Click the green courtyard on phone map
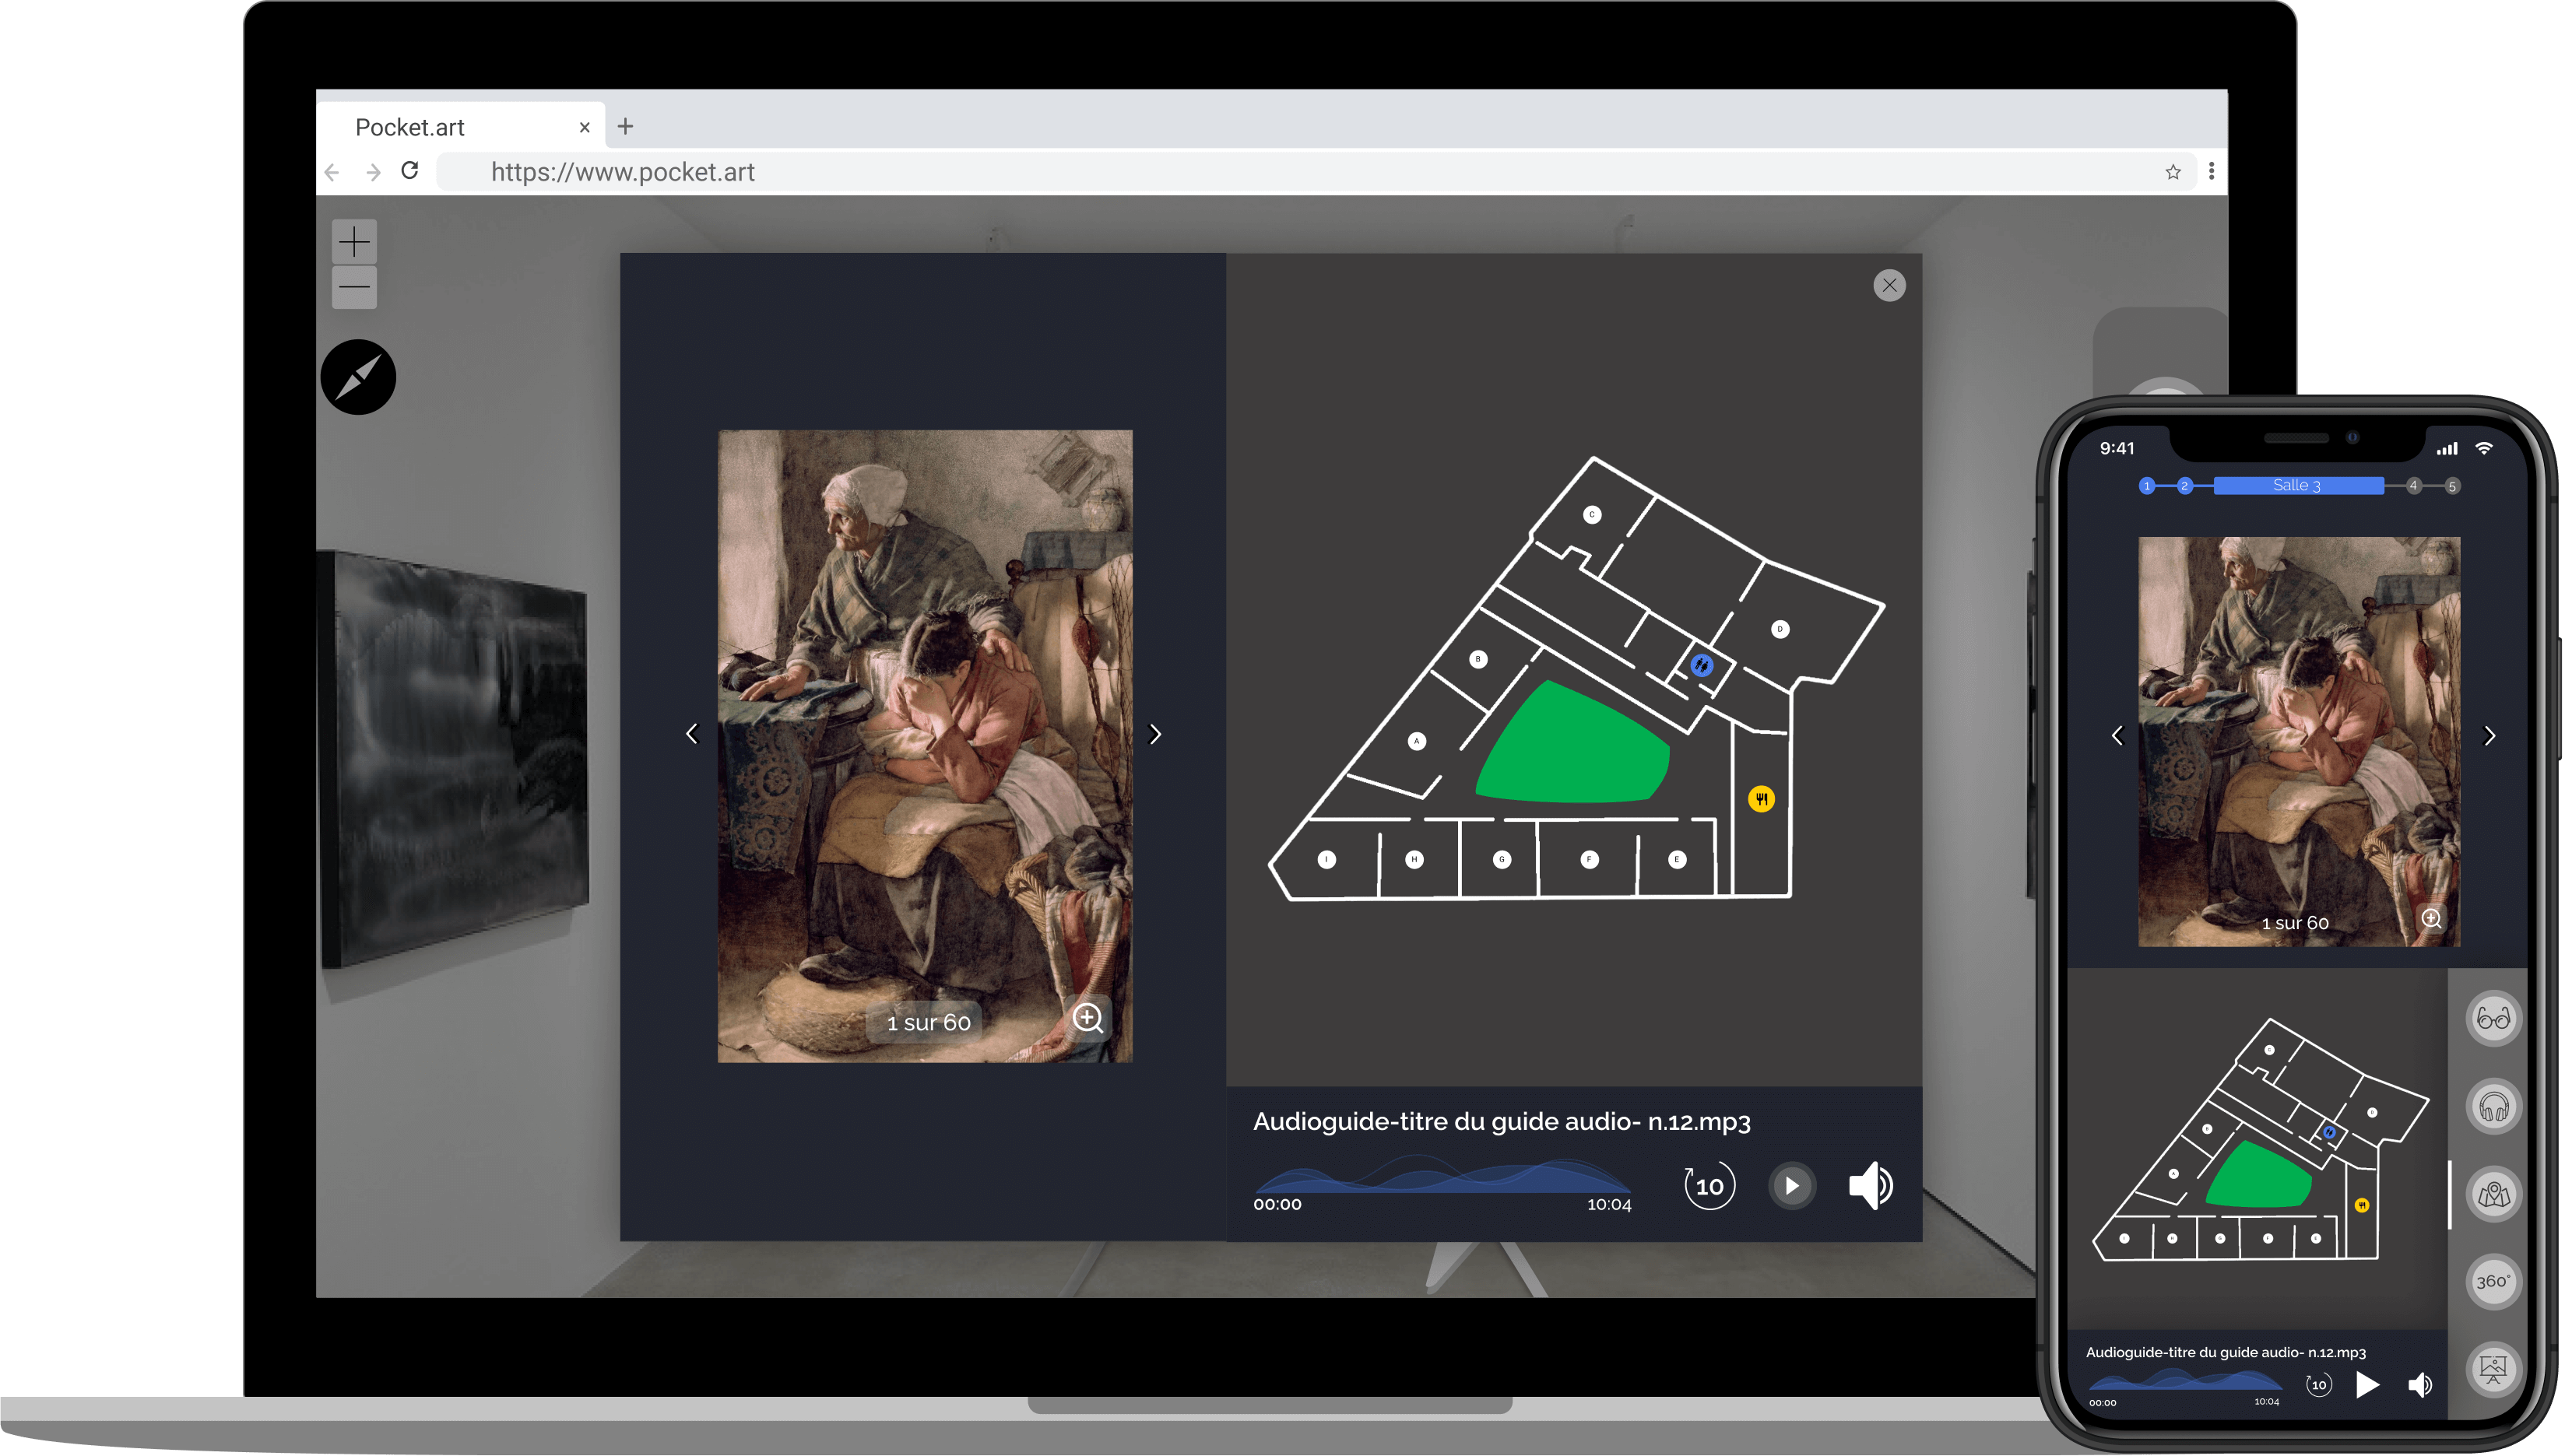The width and height of the screenshot is (2565, 1456). click(2258, 1175)
